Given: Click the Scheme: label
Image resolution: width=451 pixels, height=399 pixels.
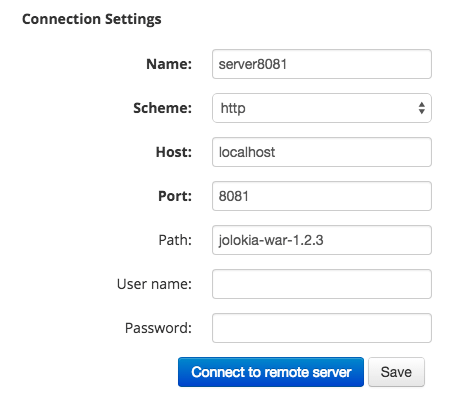Looking at the screenshot, I should 163,108.
